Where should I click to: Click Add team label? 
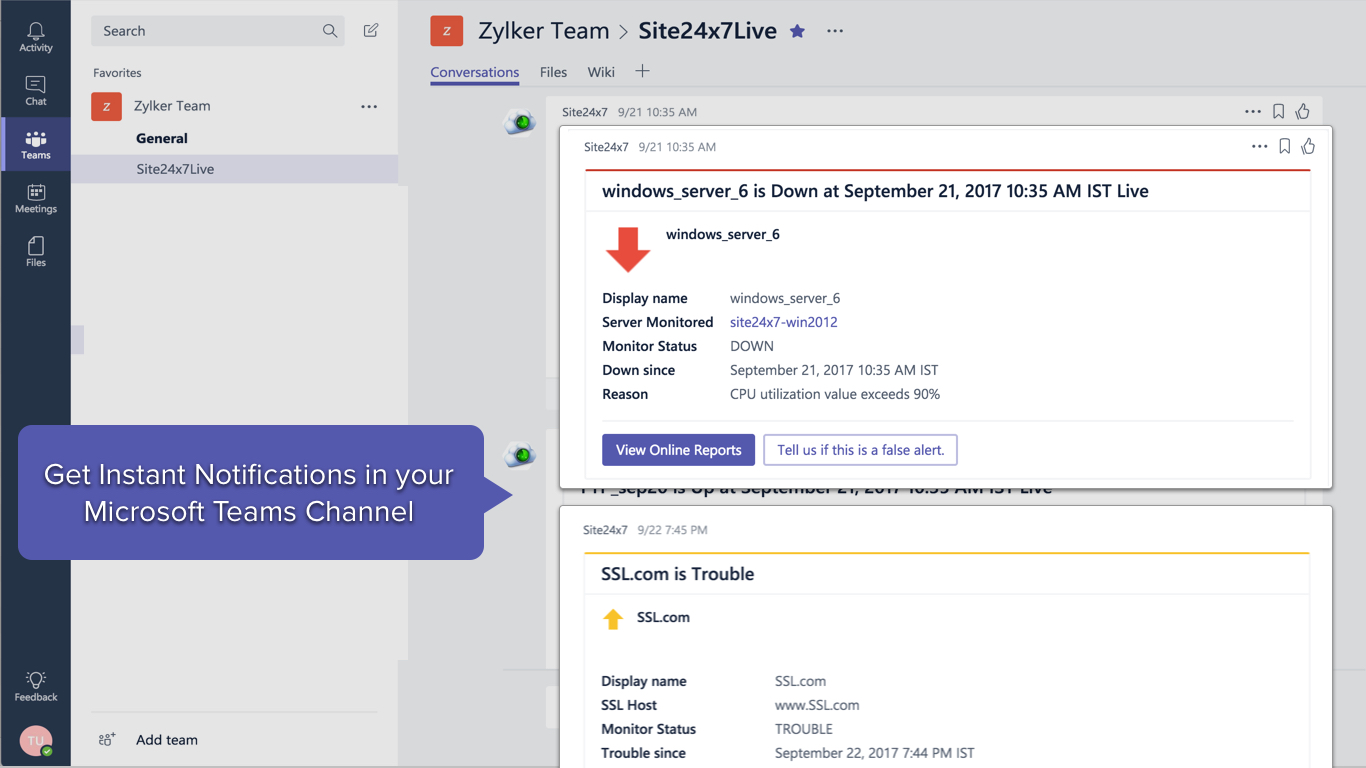[x=167, y=740]
